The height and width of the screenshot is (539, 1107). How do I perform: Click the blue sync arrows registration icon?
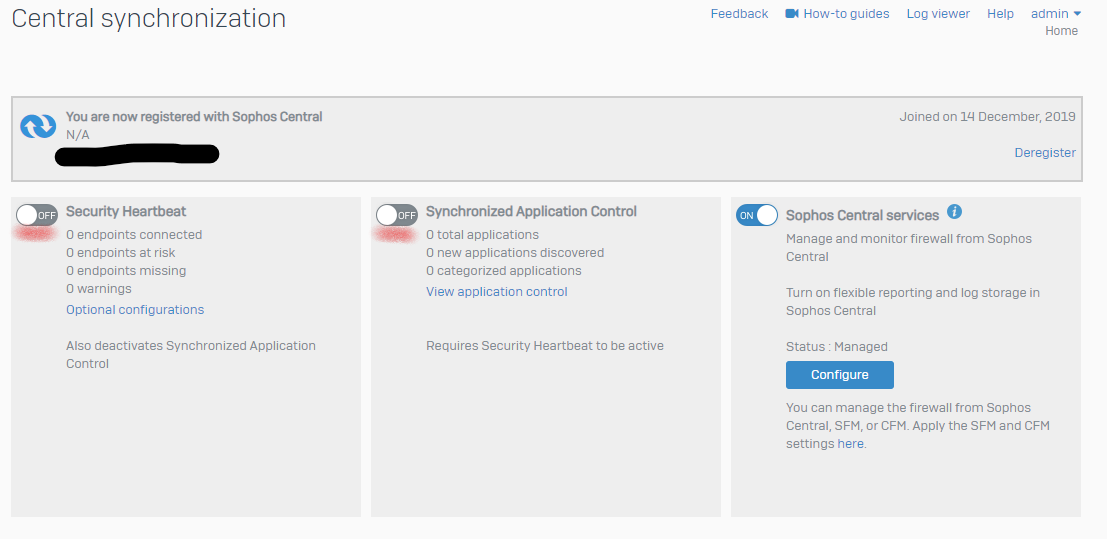coord(39,126)
